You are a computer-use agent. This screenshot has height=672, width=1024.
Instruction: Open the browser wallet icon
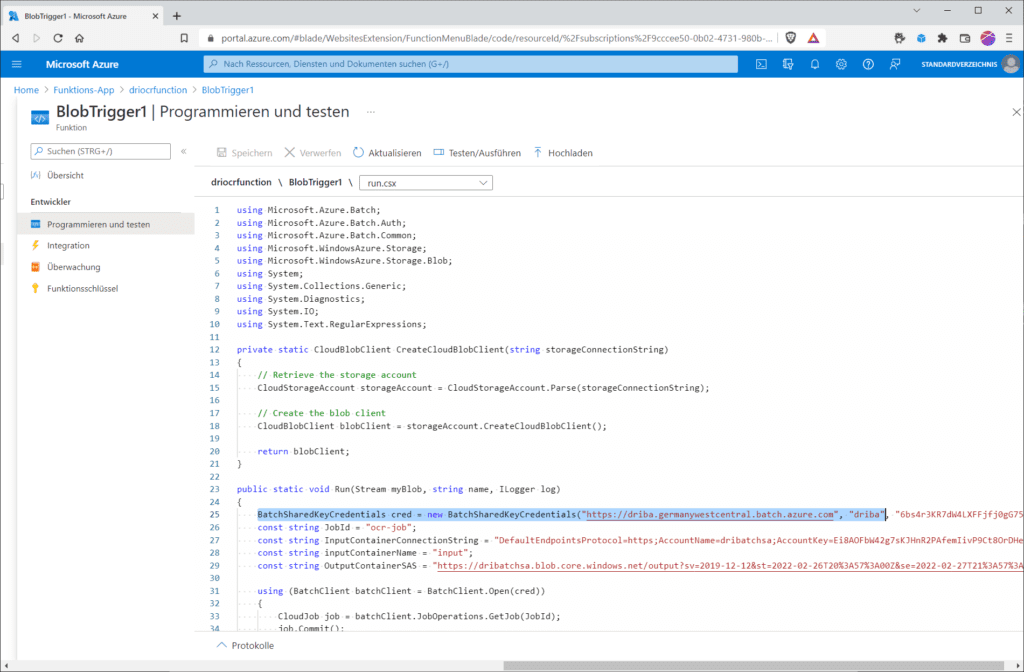click(965, 38)
